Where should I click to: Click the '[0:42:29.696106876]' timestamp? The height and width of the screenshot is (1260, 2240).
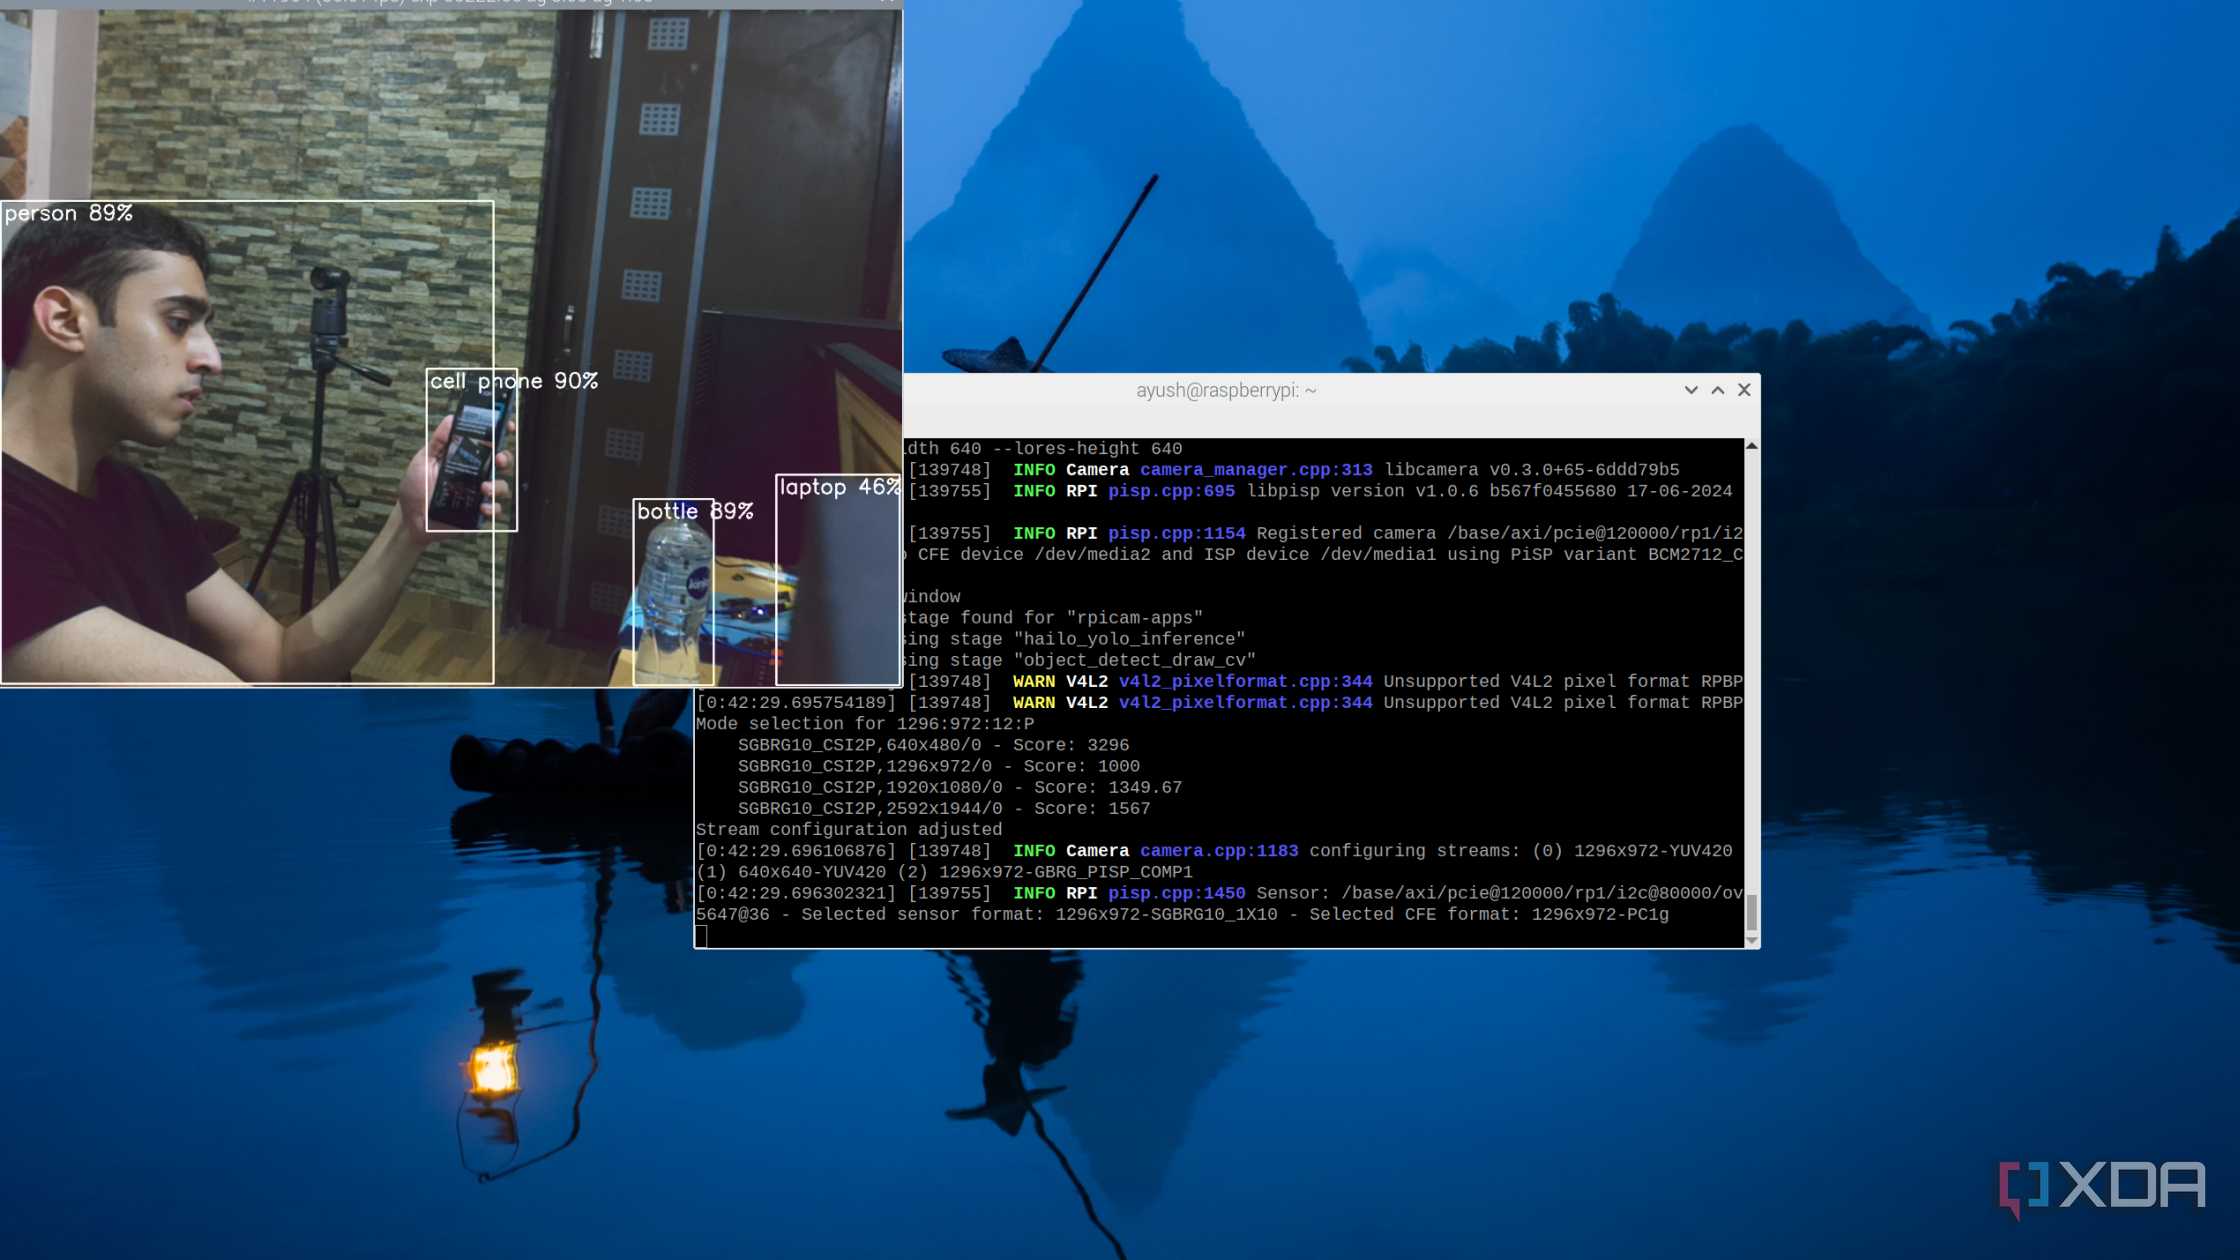click(796, 851)
